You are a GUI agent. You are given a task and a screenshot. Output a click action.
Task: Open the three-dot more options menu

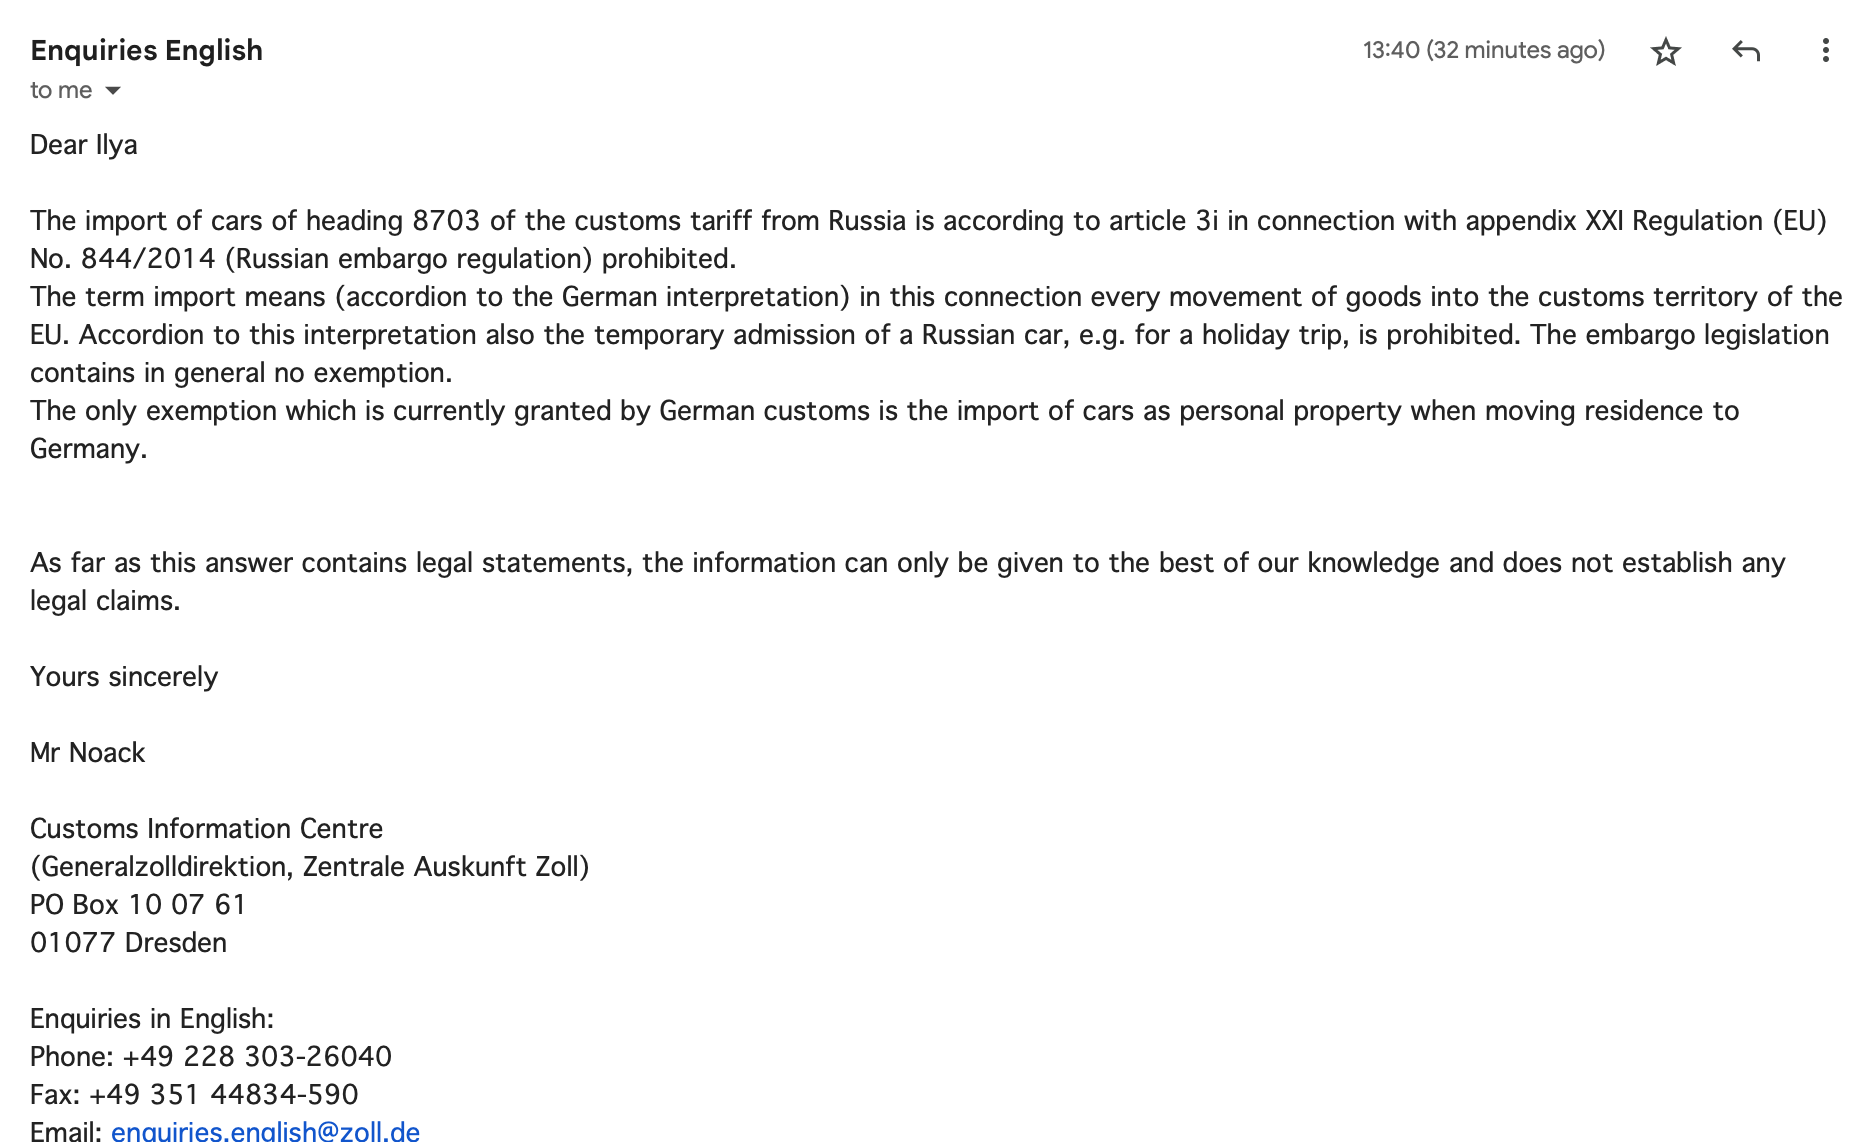tap(1825, 51)
